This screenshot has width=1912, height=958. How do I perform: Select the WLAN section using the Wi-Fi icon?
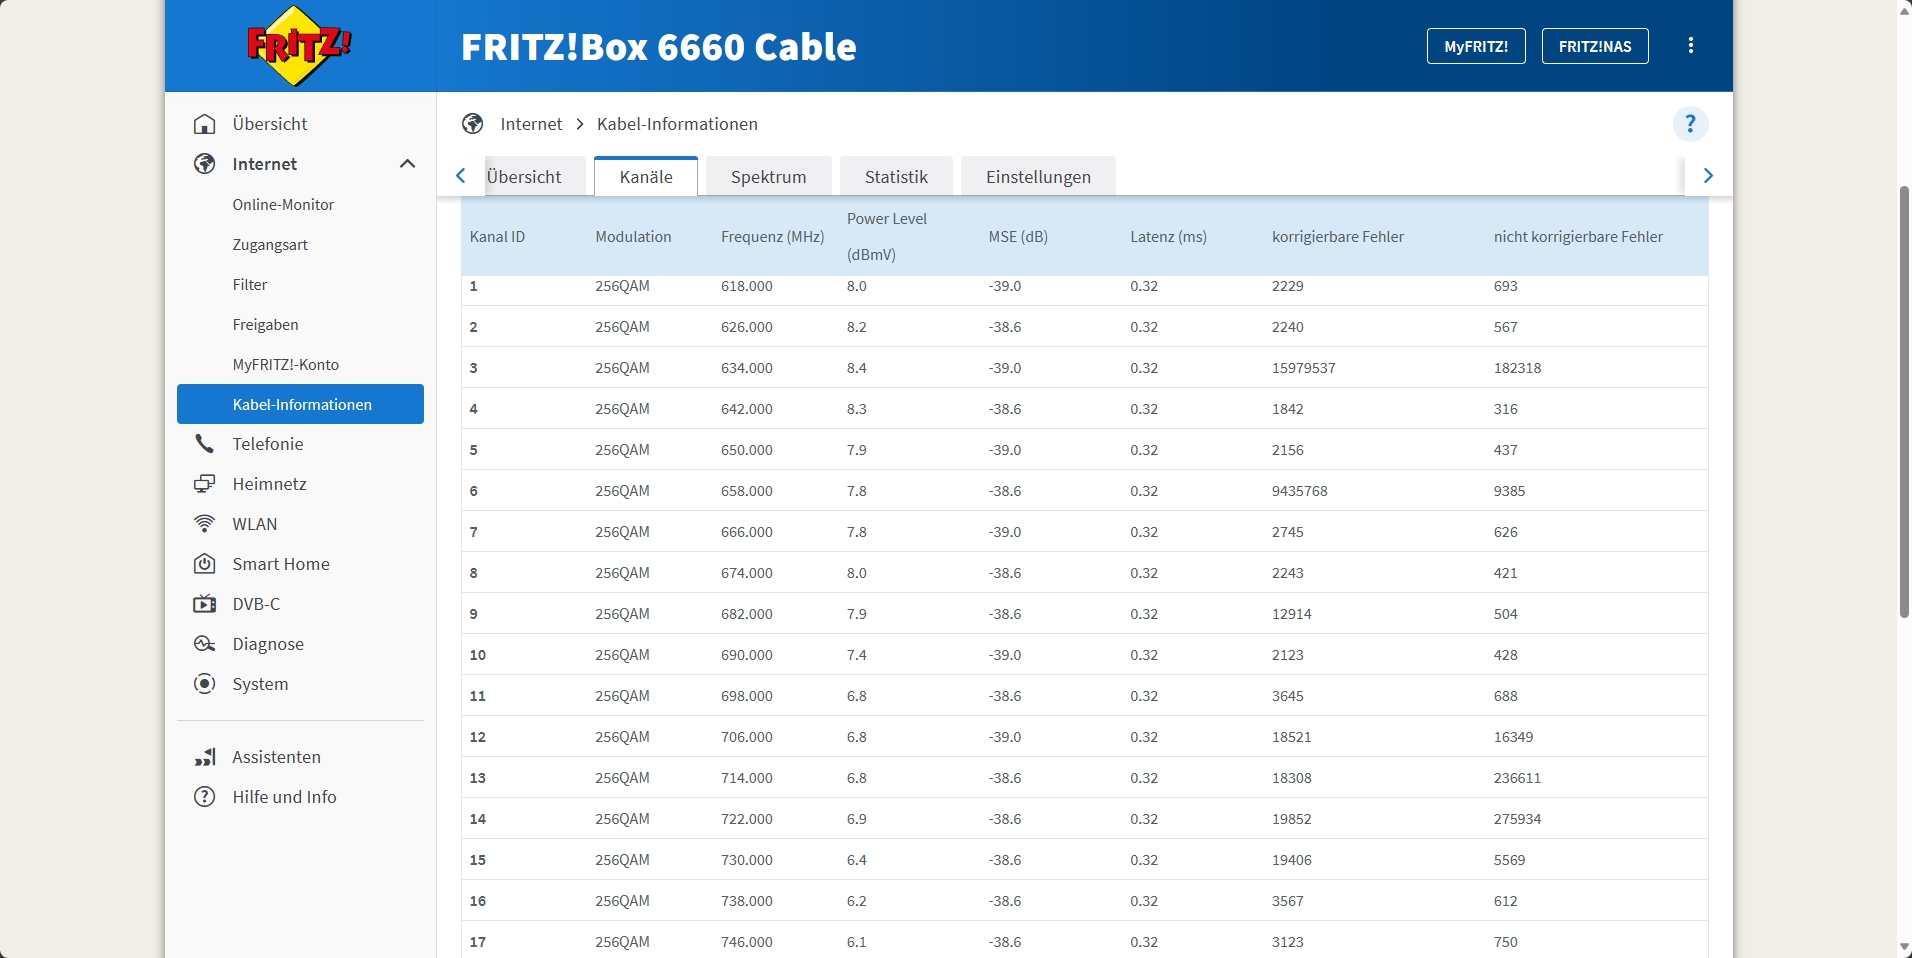coord(204,523)
